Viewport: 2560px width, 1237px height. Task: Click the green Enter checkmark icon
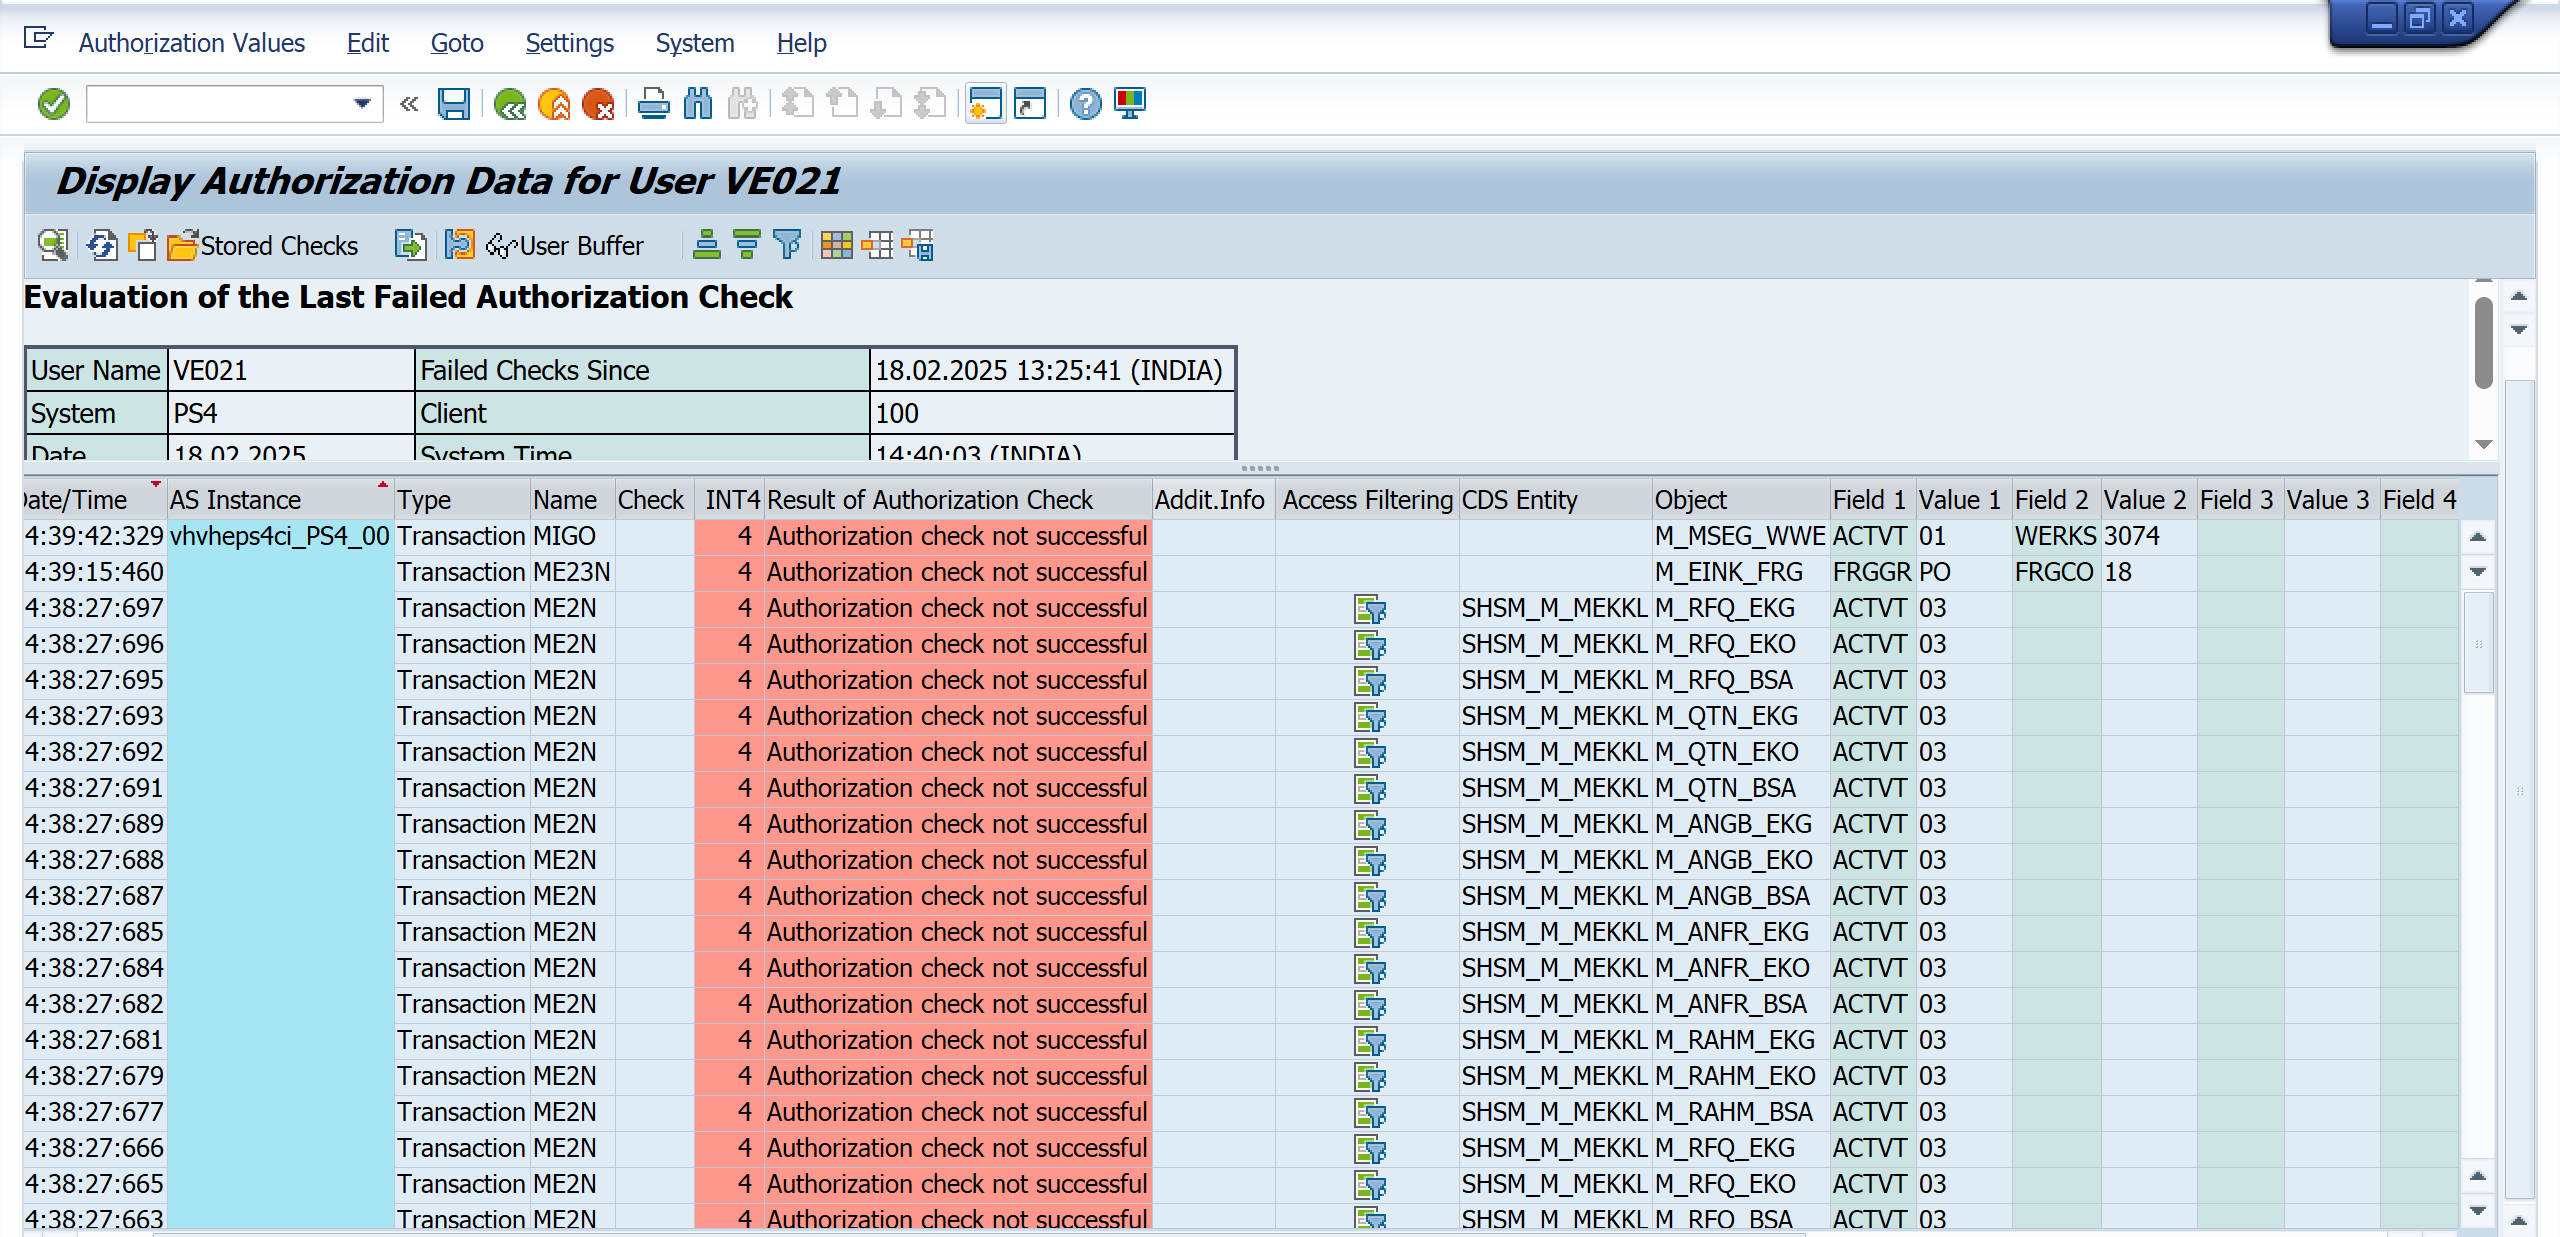click(x=54, y=104)
